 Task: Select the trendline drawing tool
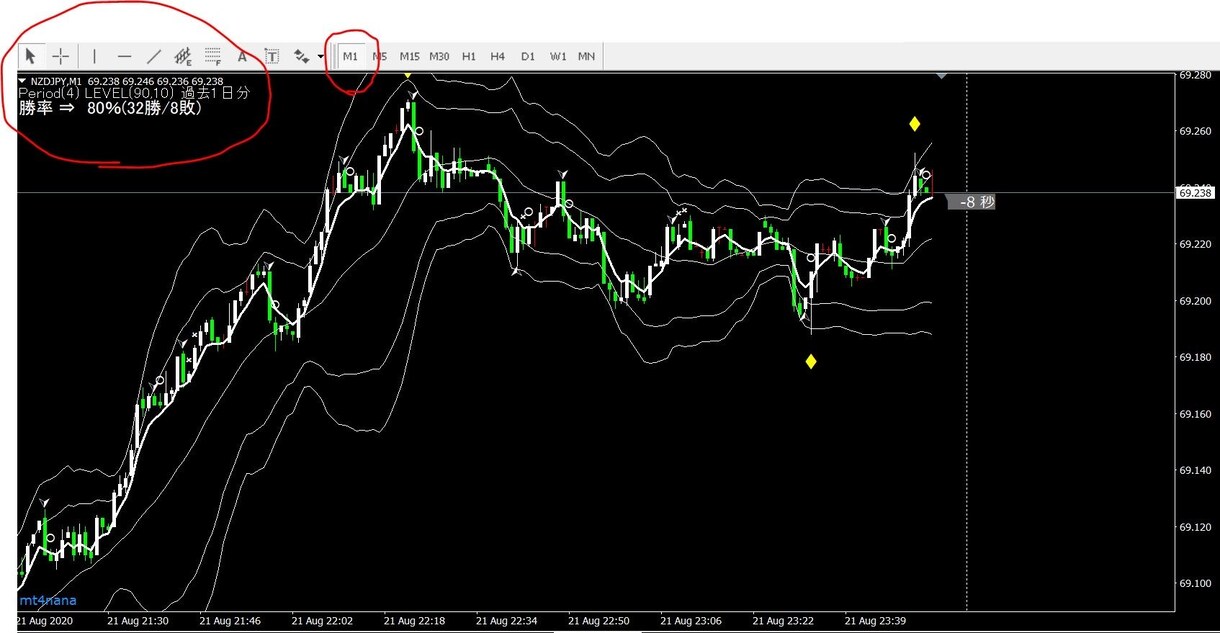click(154, 56)
